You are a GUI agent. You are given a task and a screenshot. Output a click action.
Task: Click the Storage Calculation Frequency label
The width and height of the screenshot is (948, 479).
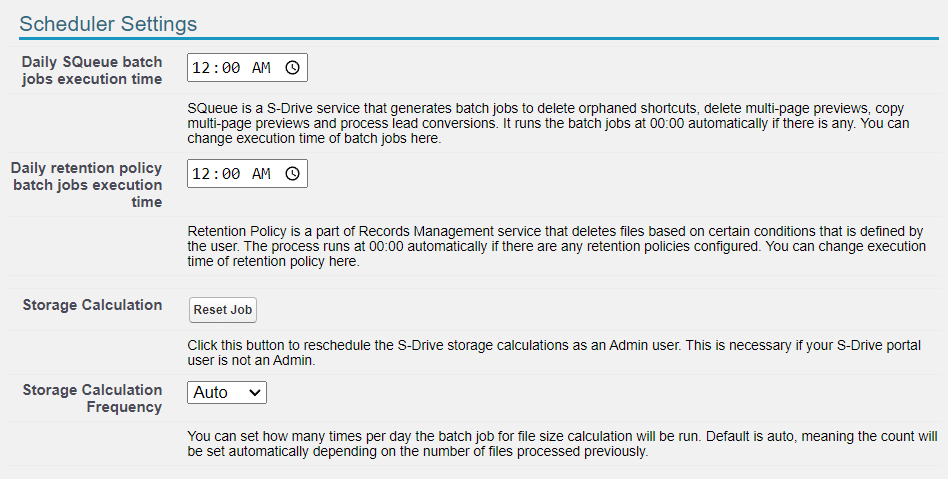pos(92,398)
